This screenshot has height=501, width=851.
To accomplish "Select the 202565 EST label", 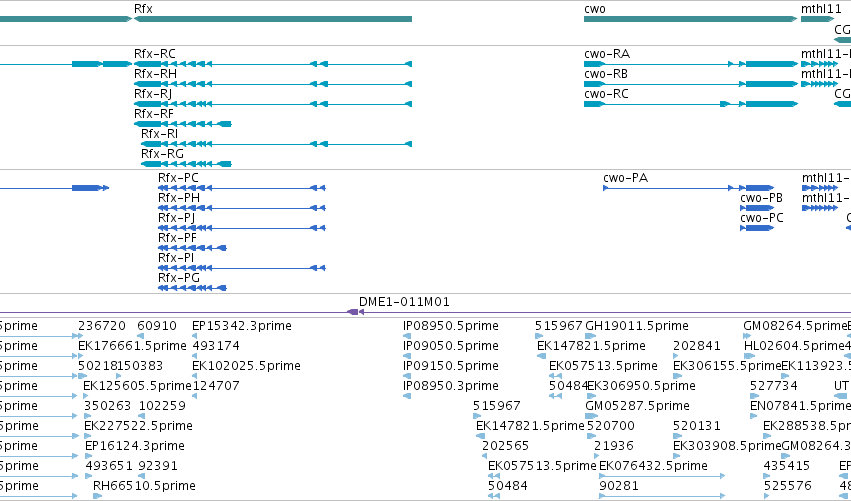I will click(505, 446).
